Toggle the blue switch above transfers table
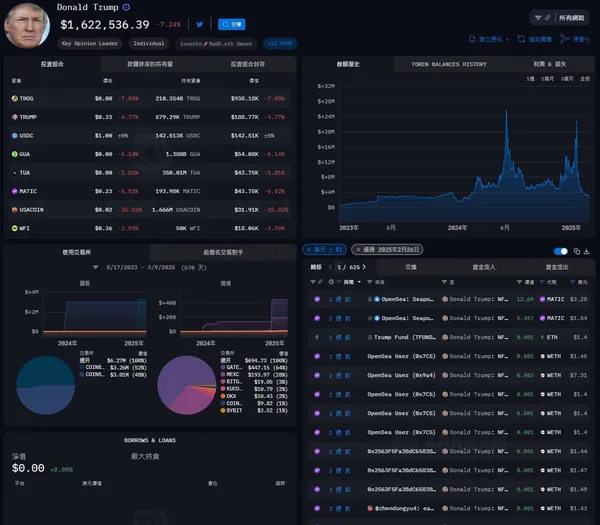This screenshot has height=525, width=600. coord(562,251)
